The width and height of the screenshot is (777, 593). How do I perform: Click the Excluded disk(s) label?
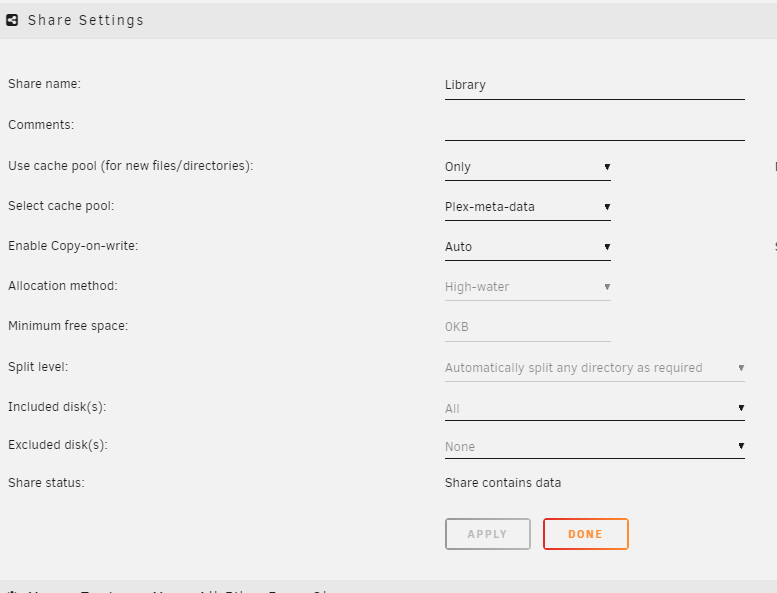[57, 445]
